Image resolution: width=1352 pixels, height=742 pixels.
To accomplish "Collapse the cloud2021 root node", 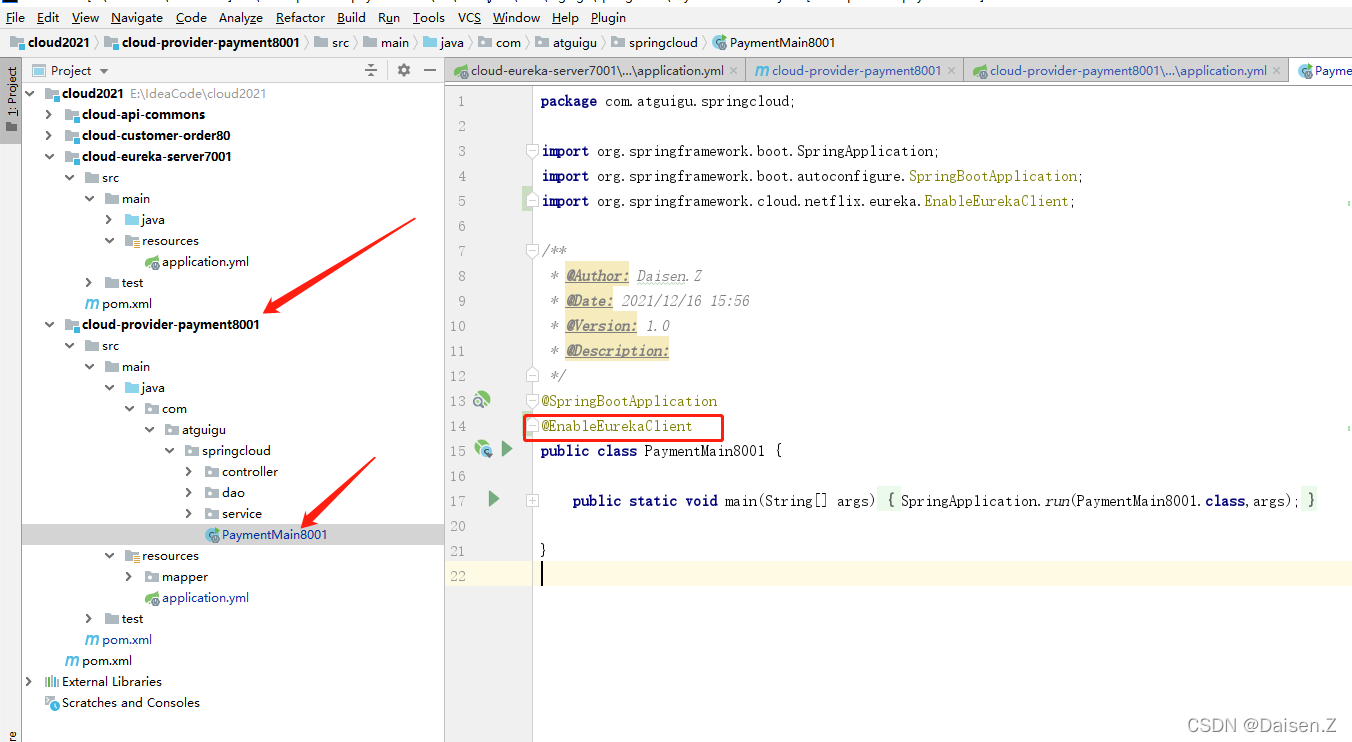I will (30, 94).
